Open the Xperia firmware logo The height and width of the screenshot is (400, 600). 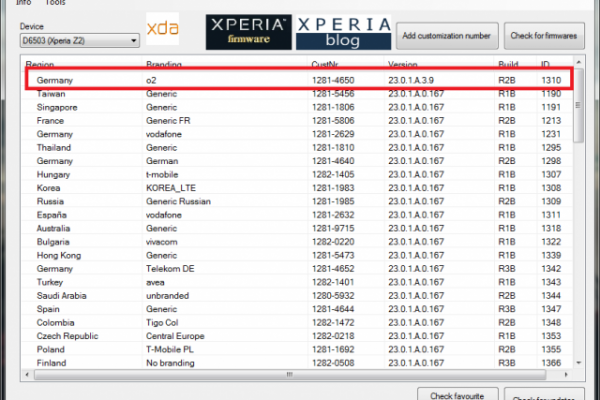coord(248,32)
